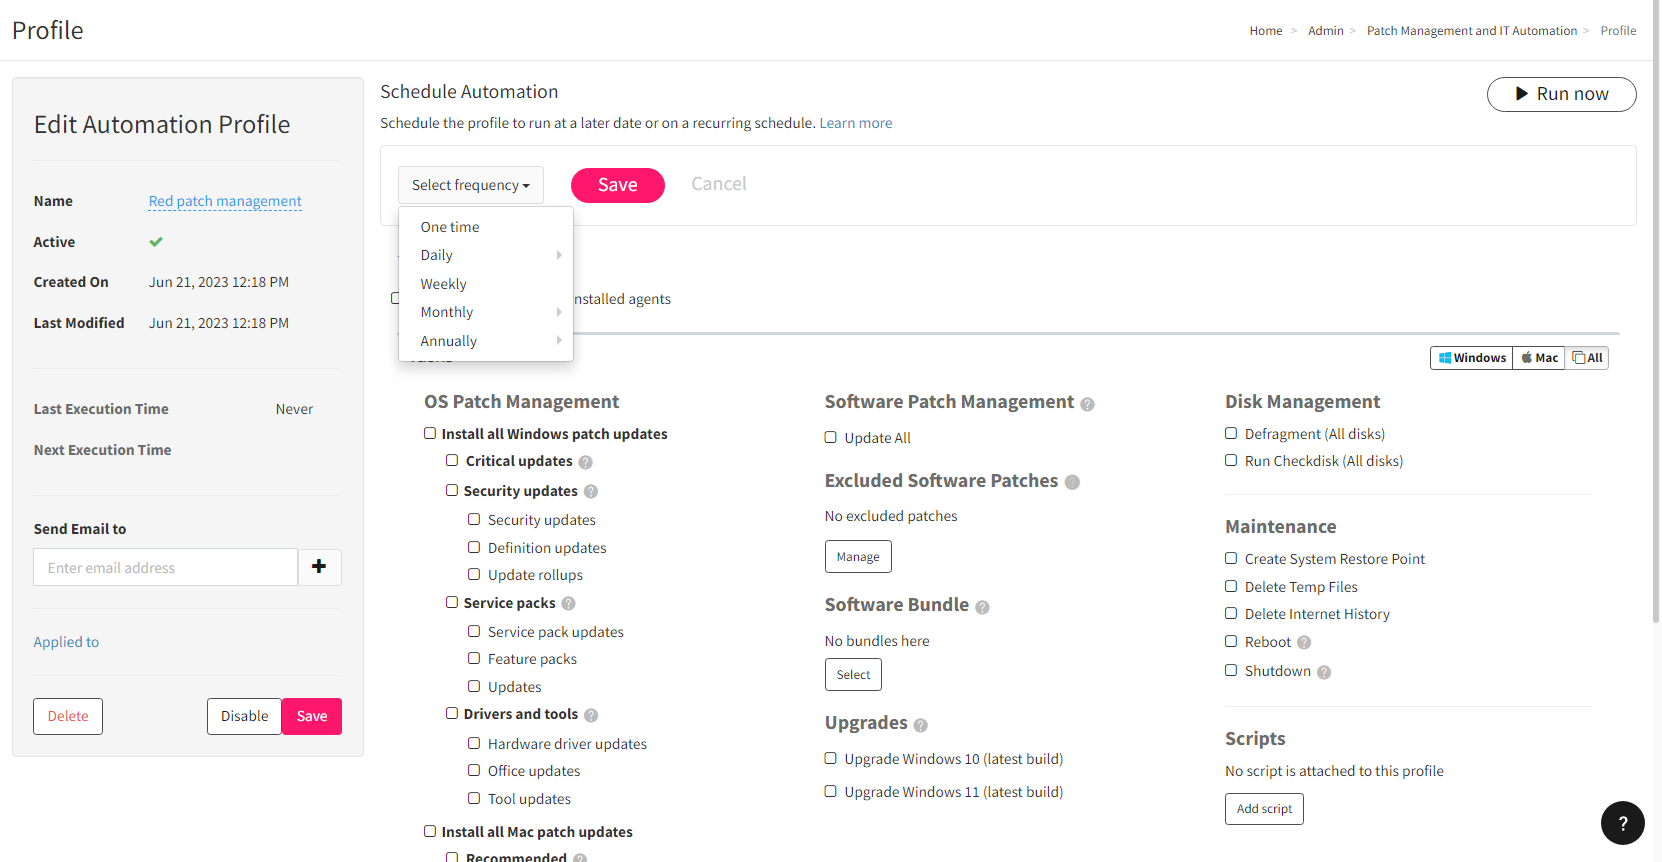1662x862 pixels.
Task: Check Delete Internet History
Action: click(1231, 613)
